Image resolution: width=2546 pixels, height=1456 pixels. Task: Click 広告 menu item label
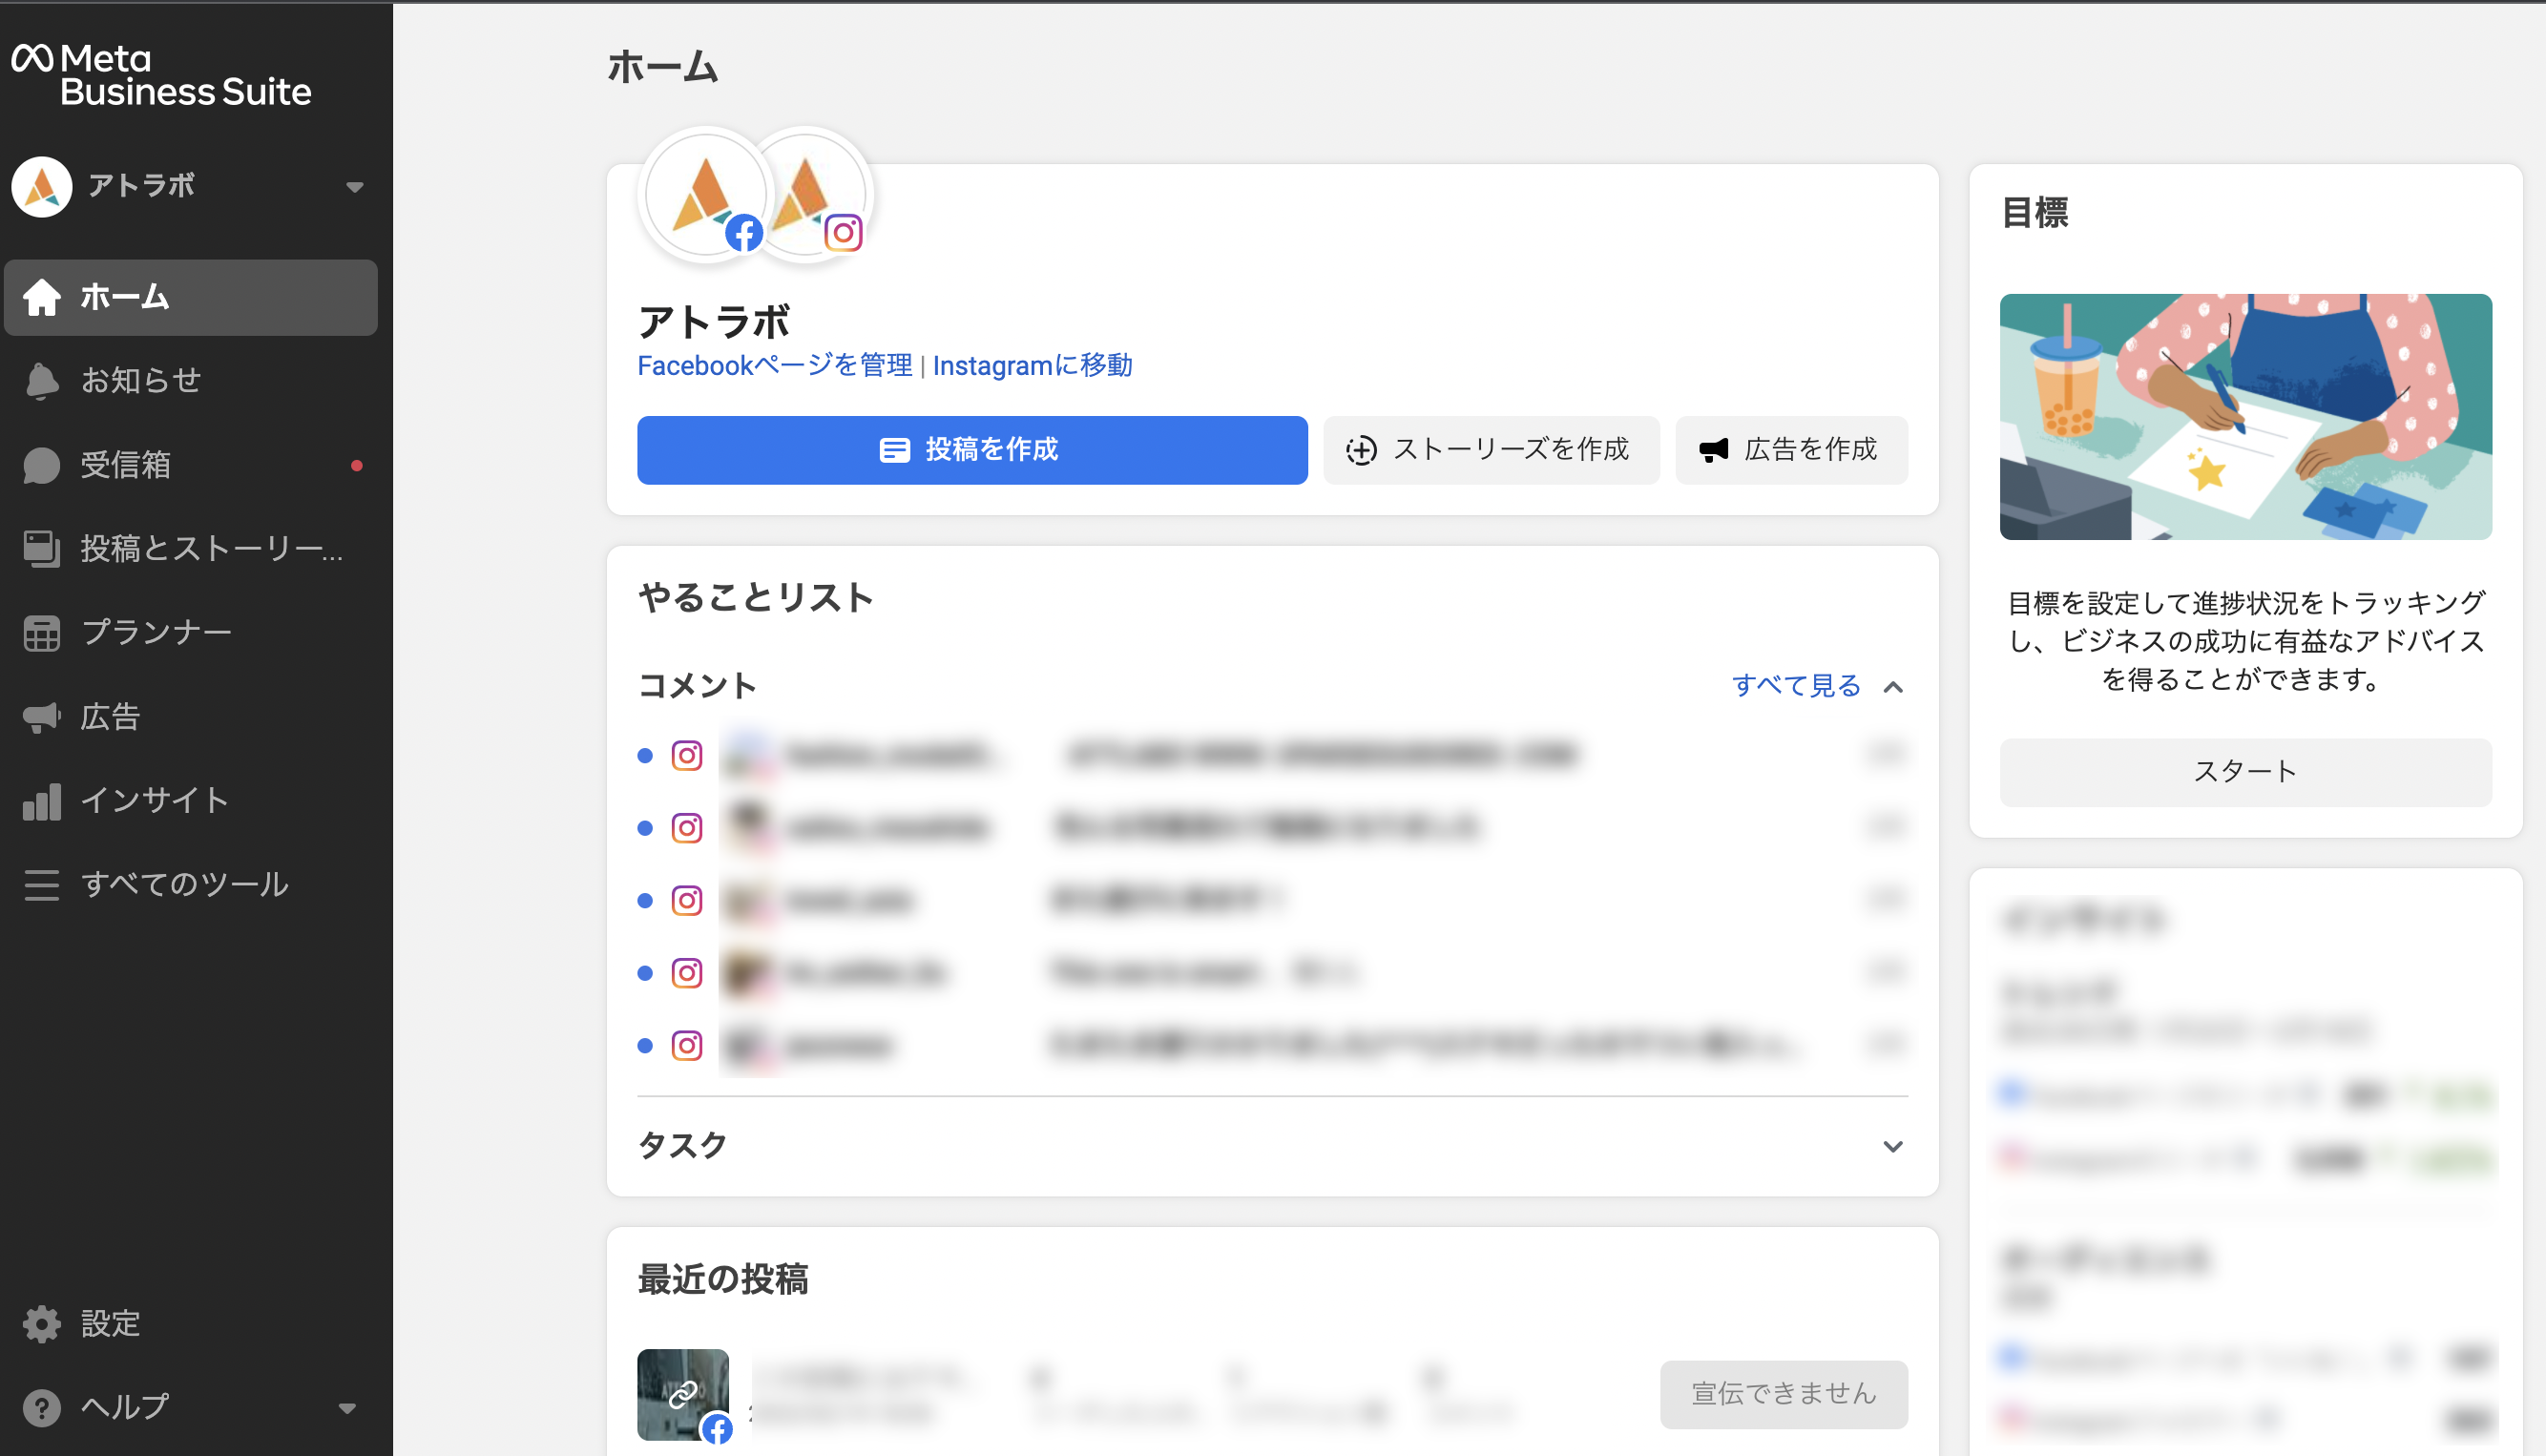click(x=110, y=717)
